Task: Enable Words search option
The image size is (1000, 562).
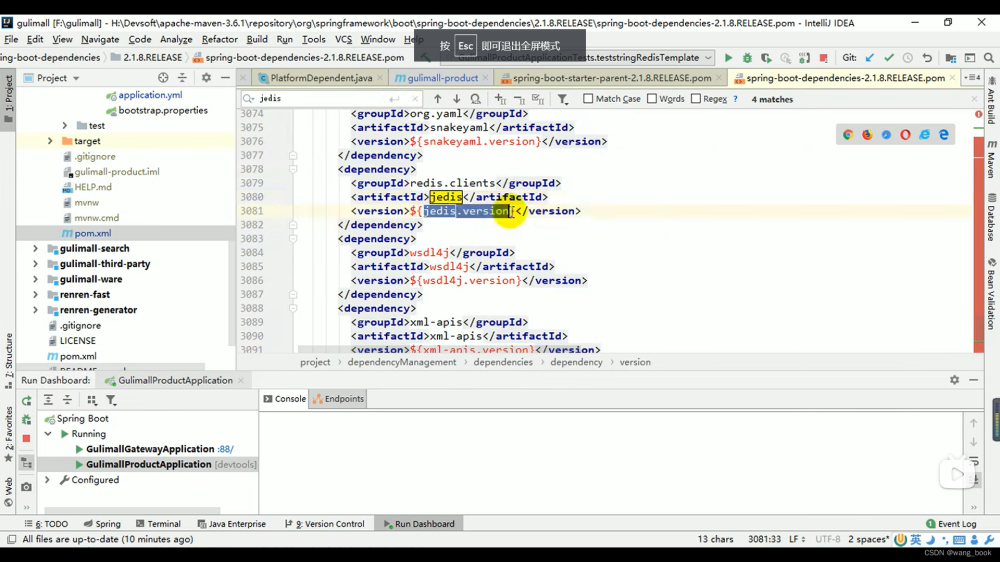Action: 652,99
